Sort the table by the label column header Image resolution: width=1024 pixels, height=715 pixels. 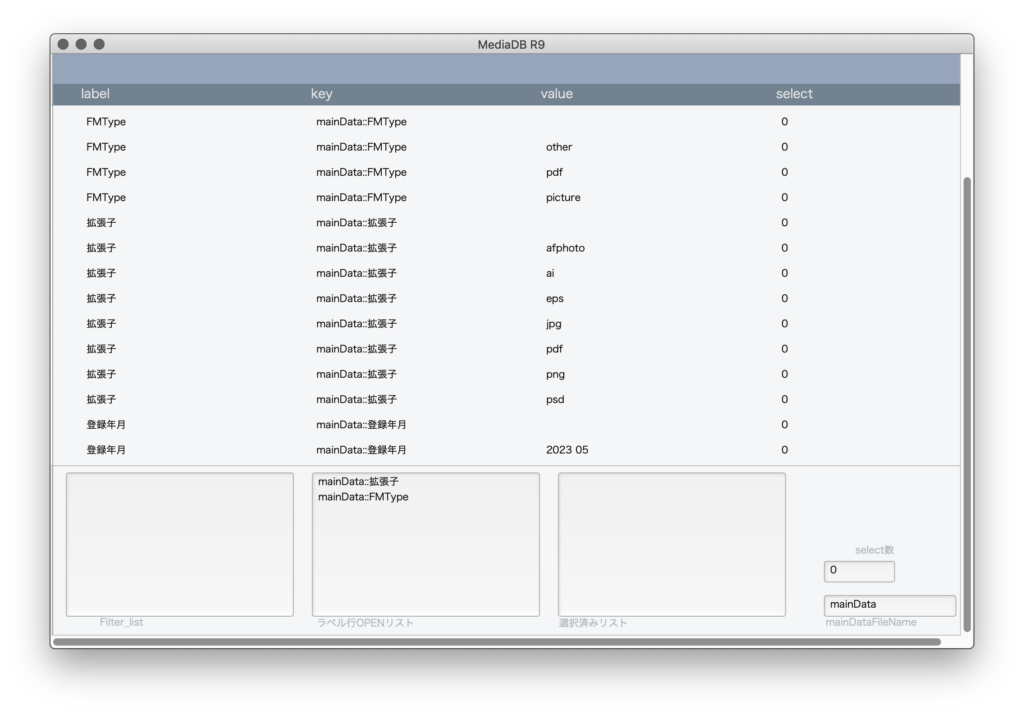click(x=95, y=93)
